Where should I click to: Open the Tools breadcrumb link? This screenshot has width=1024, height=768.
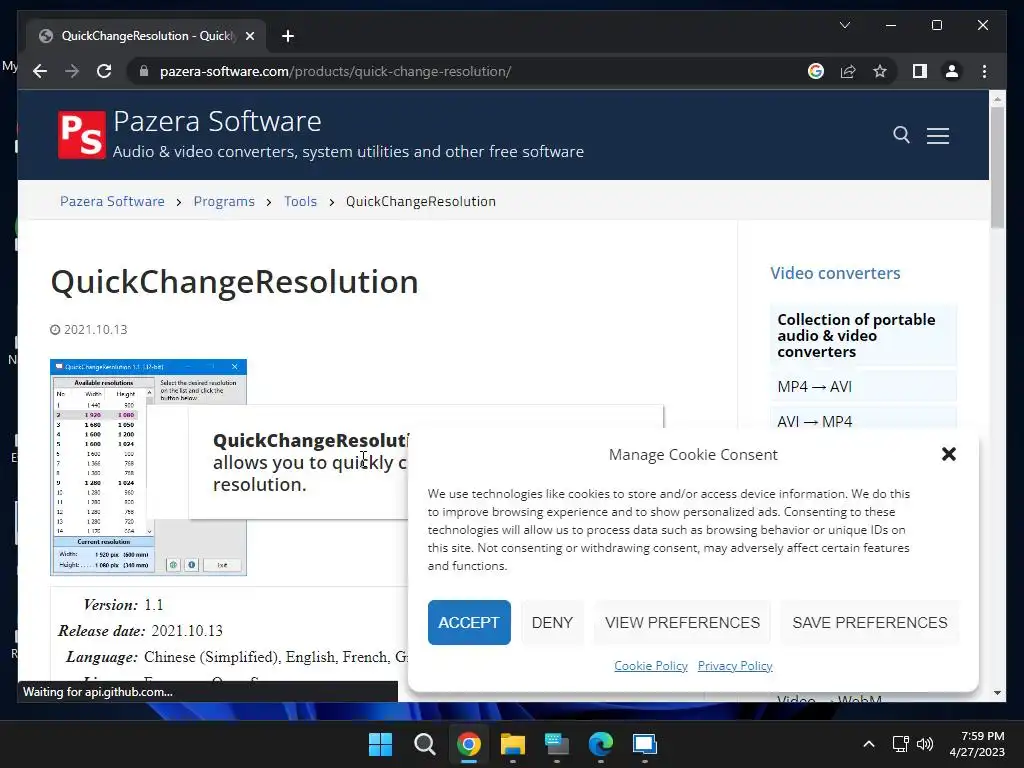300,201
